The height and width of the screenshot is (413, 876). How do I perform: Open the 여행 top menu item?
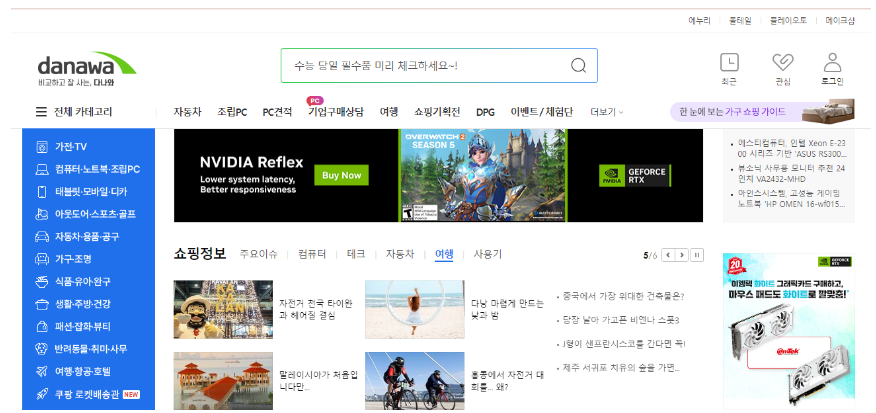coord(389,112)
